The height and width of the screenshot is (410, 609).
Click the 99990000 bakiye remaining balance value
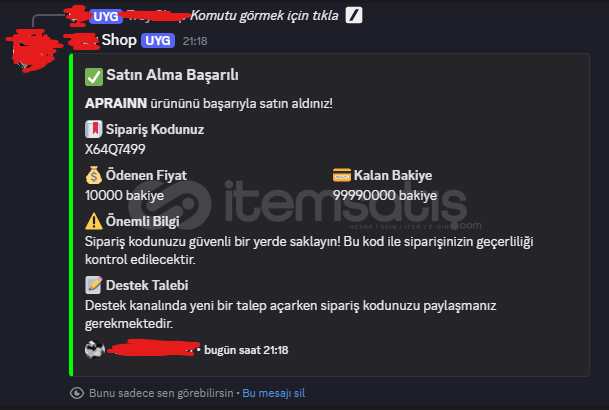point(385,195)
